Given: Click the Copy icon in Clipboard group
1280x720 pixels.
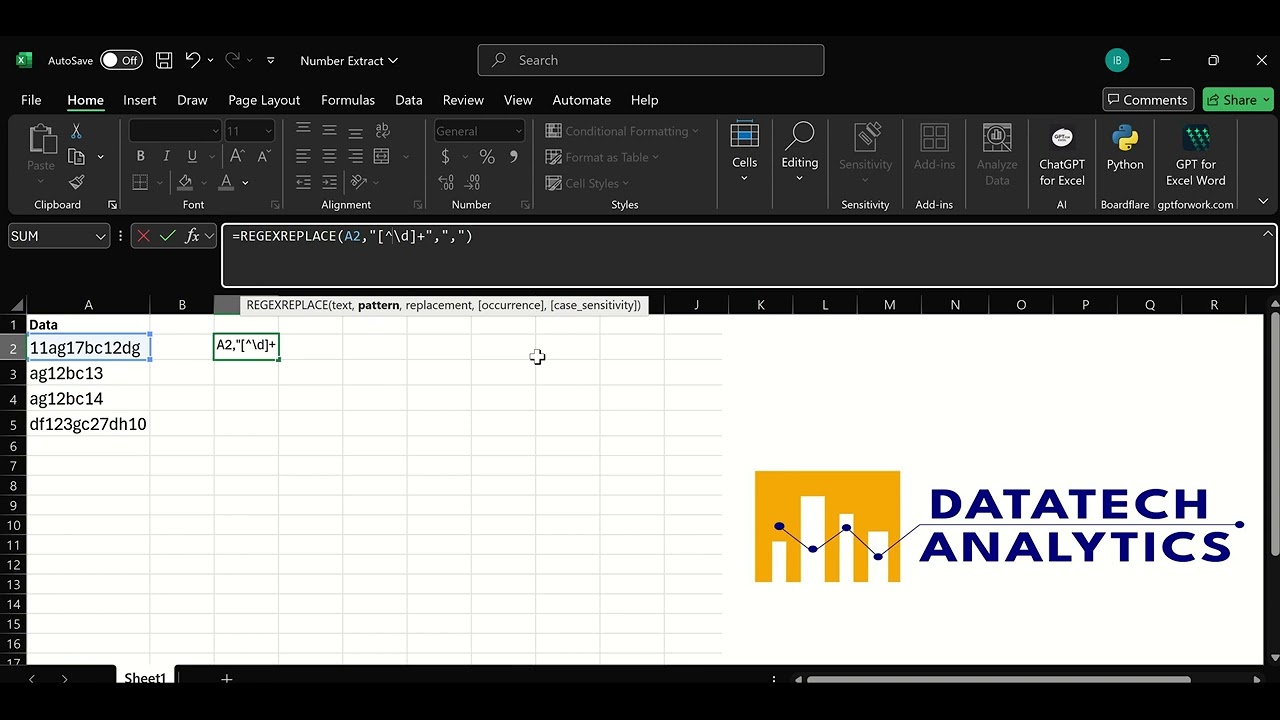Looking at the screenshot, I should click(x=77, y=157).
